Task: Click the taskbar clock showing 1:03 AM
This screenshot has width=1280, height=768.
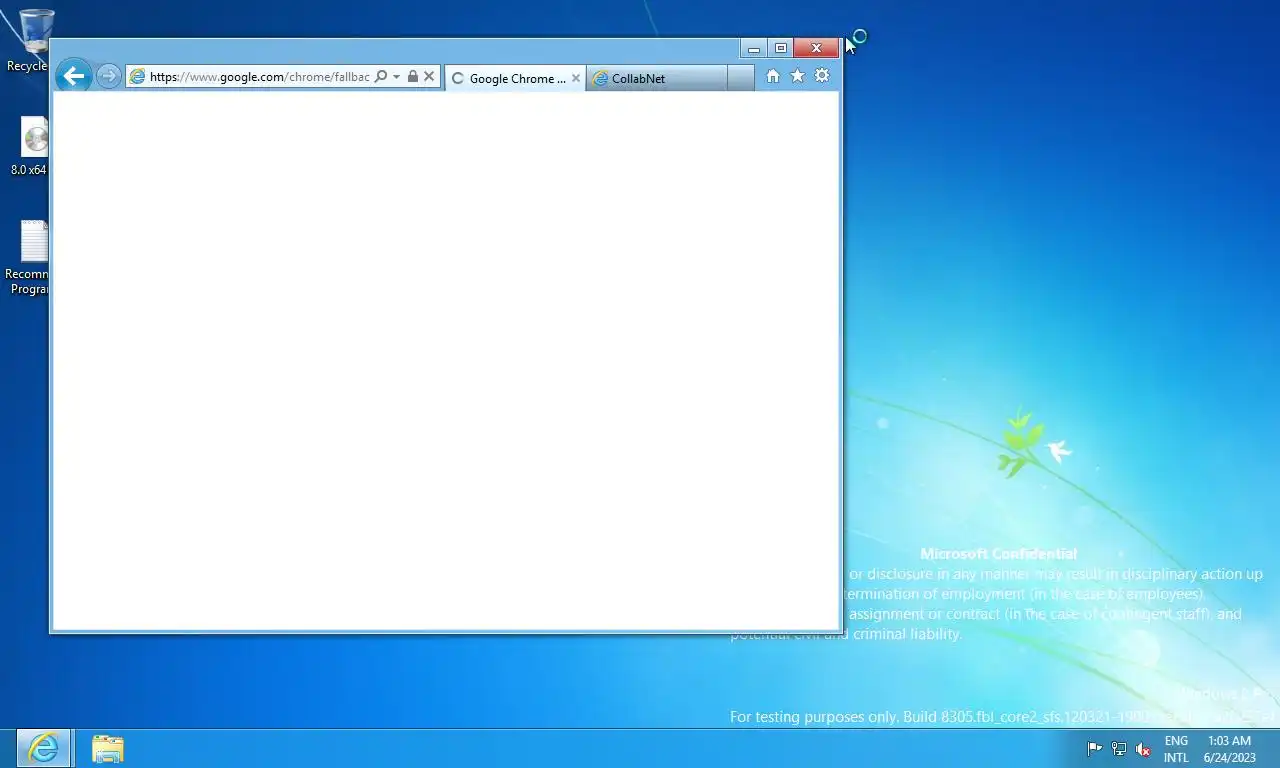Action: click(x=1229, y=749)
